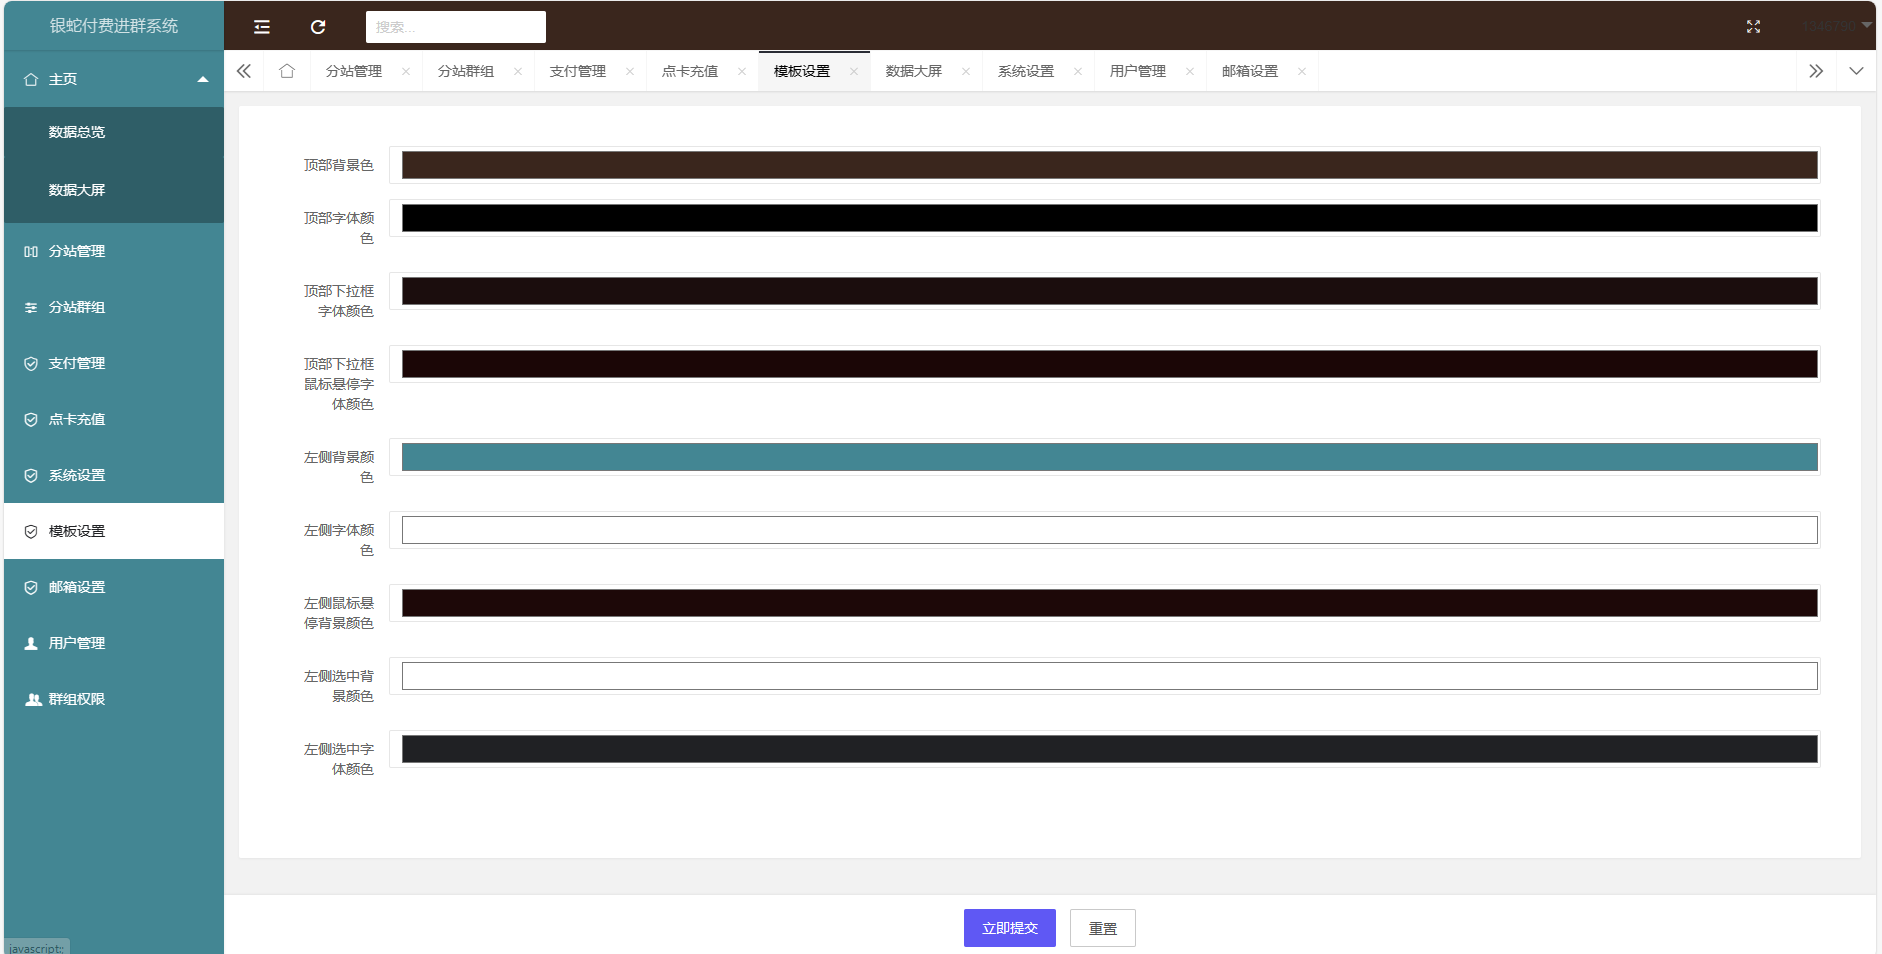Close the 模板设置 tab
Image resolution: width=1882 pixels, height=954 pixels.
click(x=854, y=71)
